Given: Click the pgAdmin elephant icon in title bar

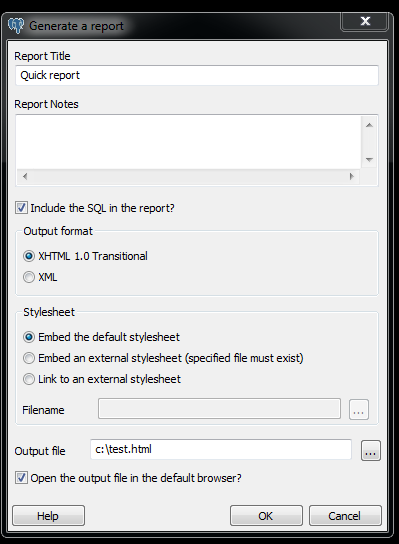Looking at the screenshot, I should (x=16, y=25).
